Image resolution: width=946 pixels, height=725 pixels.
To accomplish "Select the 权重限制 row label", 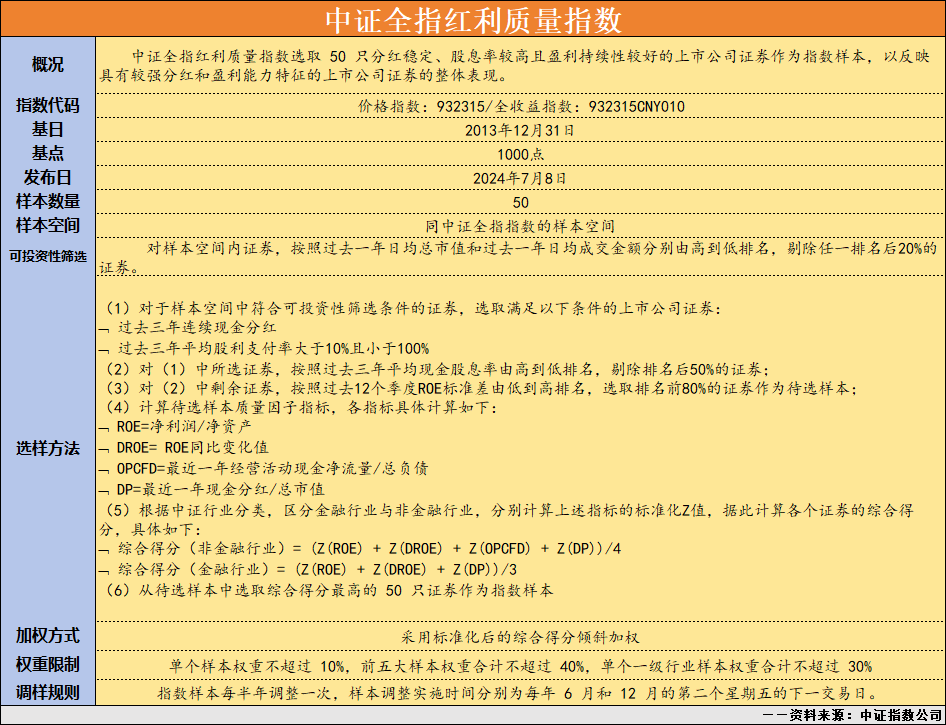I will [48, 665].
